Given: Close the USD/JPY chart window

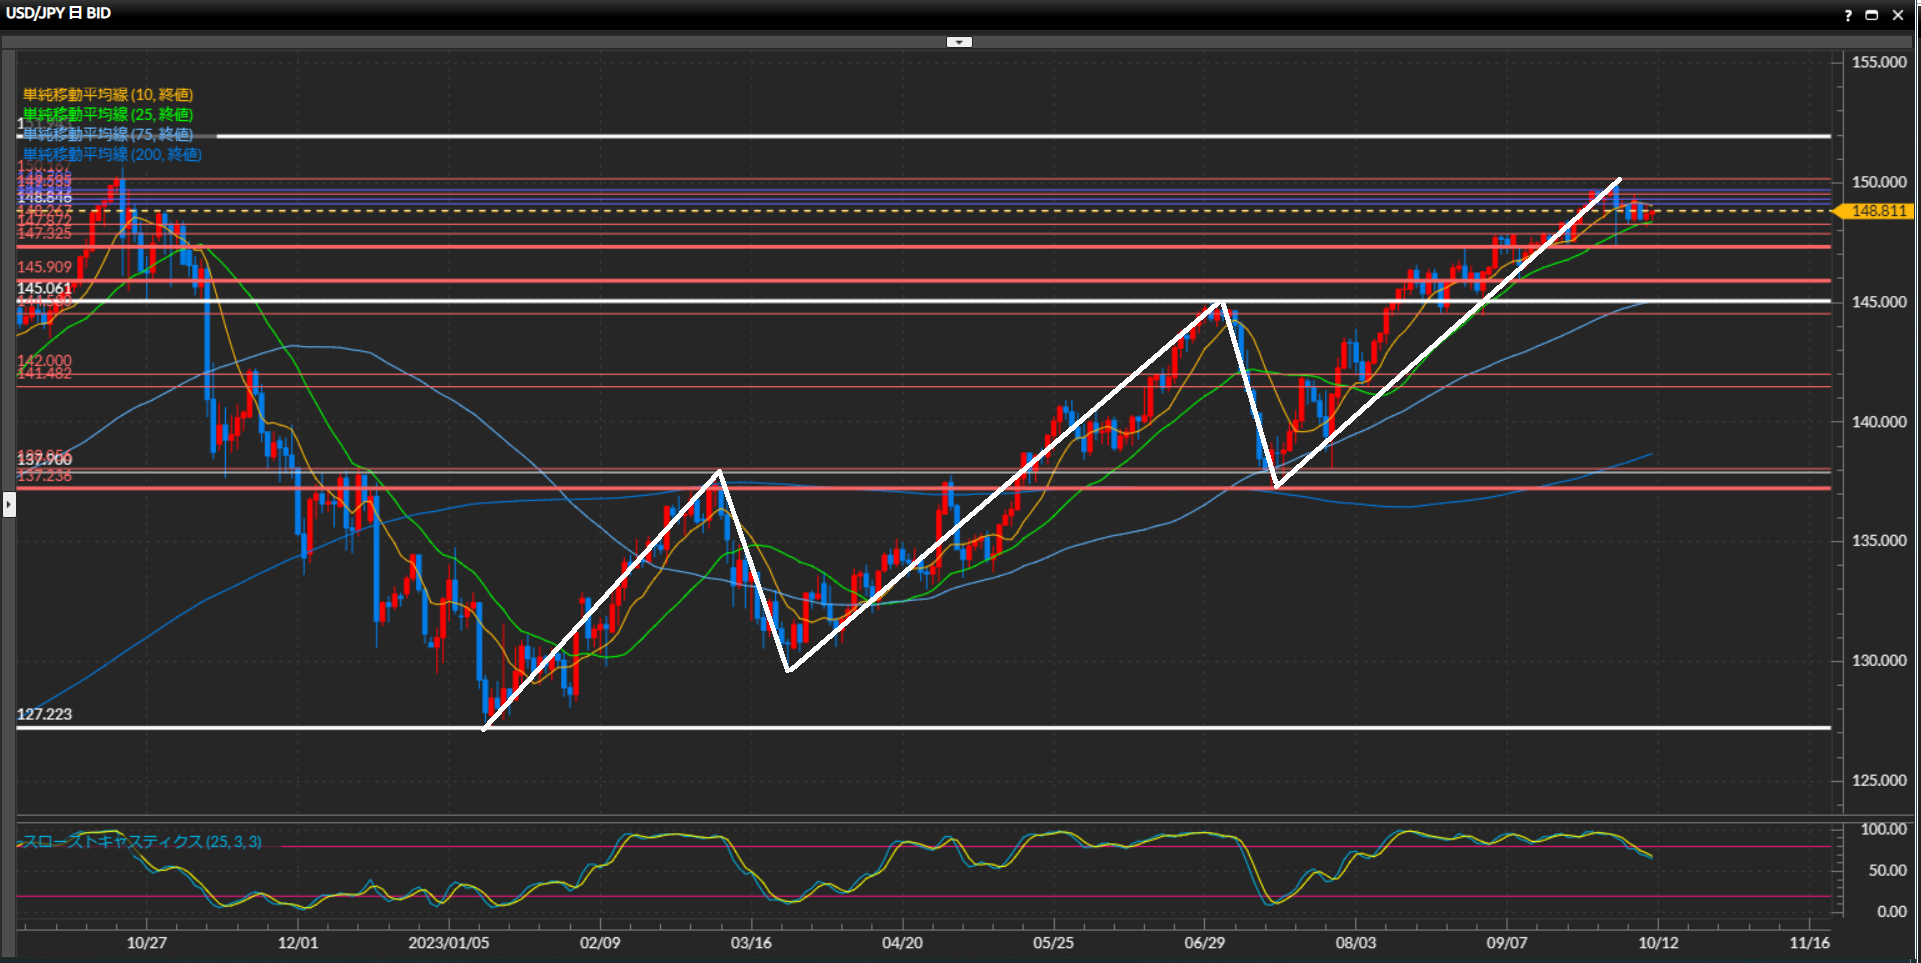Looking at the screenshot, I should coord(1897,15).
